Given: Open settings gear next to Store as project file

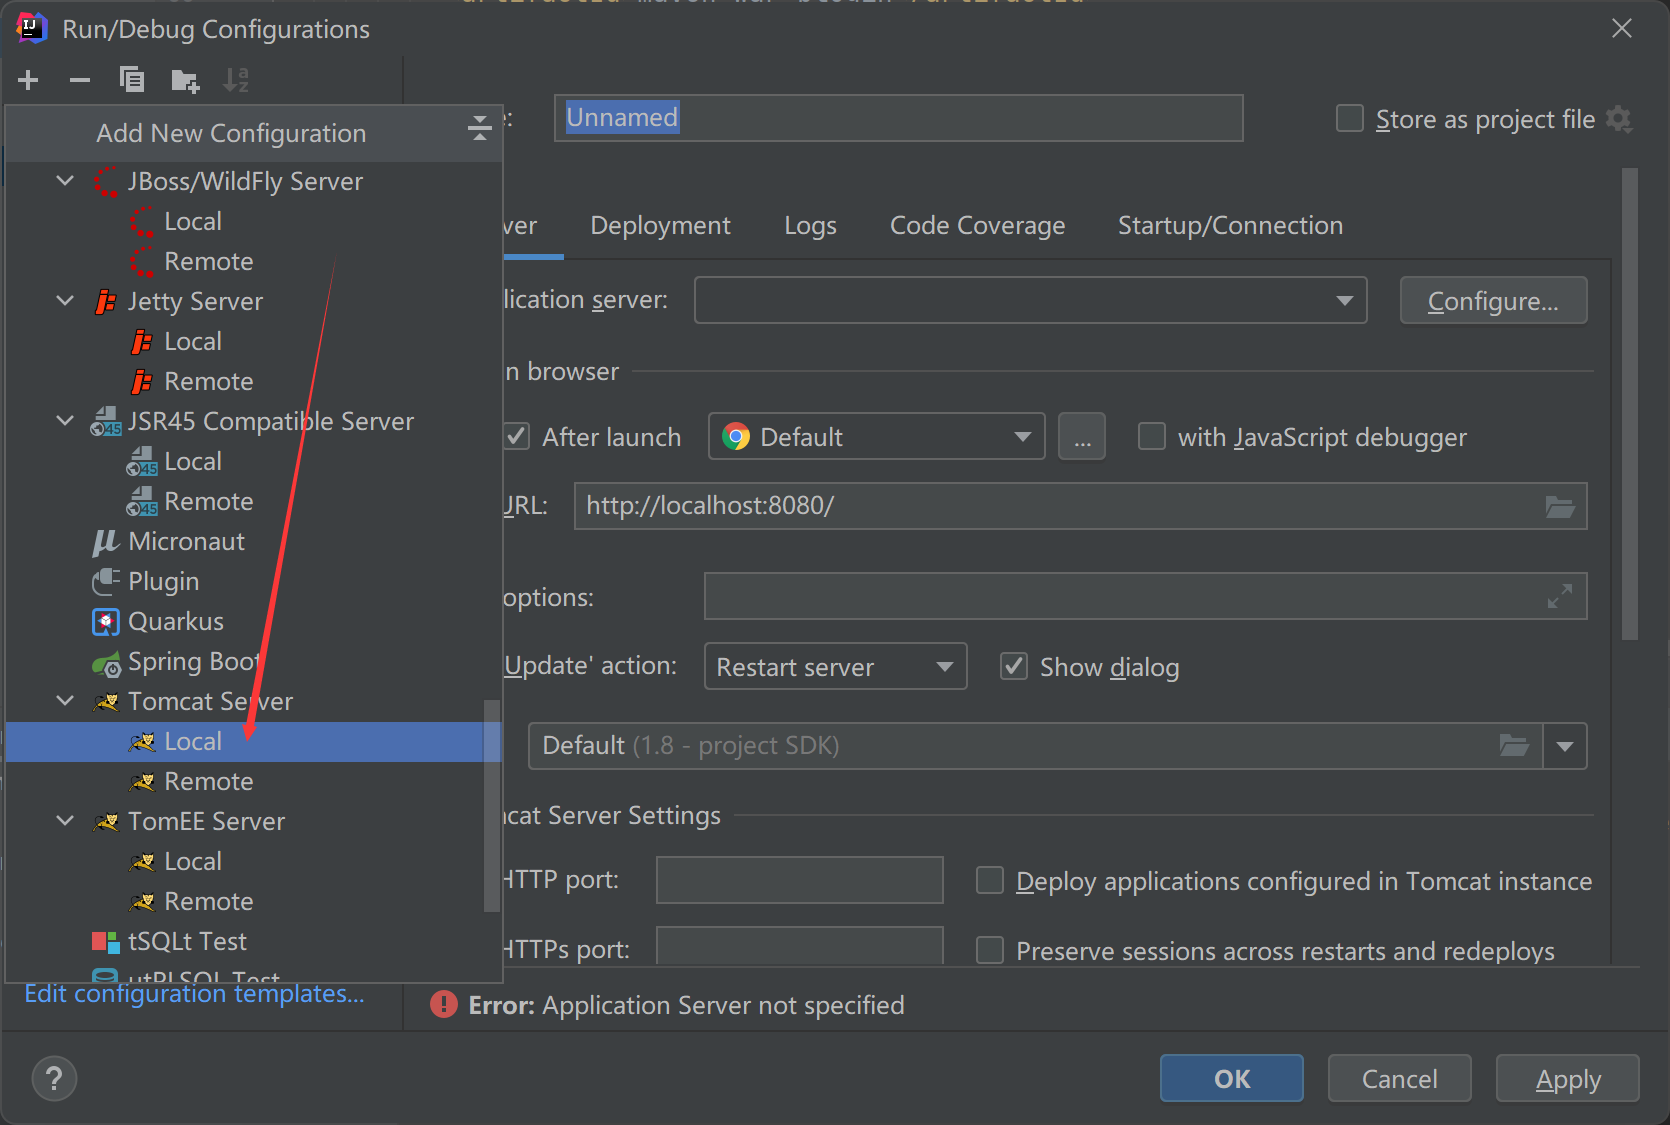Looking at the screenshot, I should tap(1619, 120).
